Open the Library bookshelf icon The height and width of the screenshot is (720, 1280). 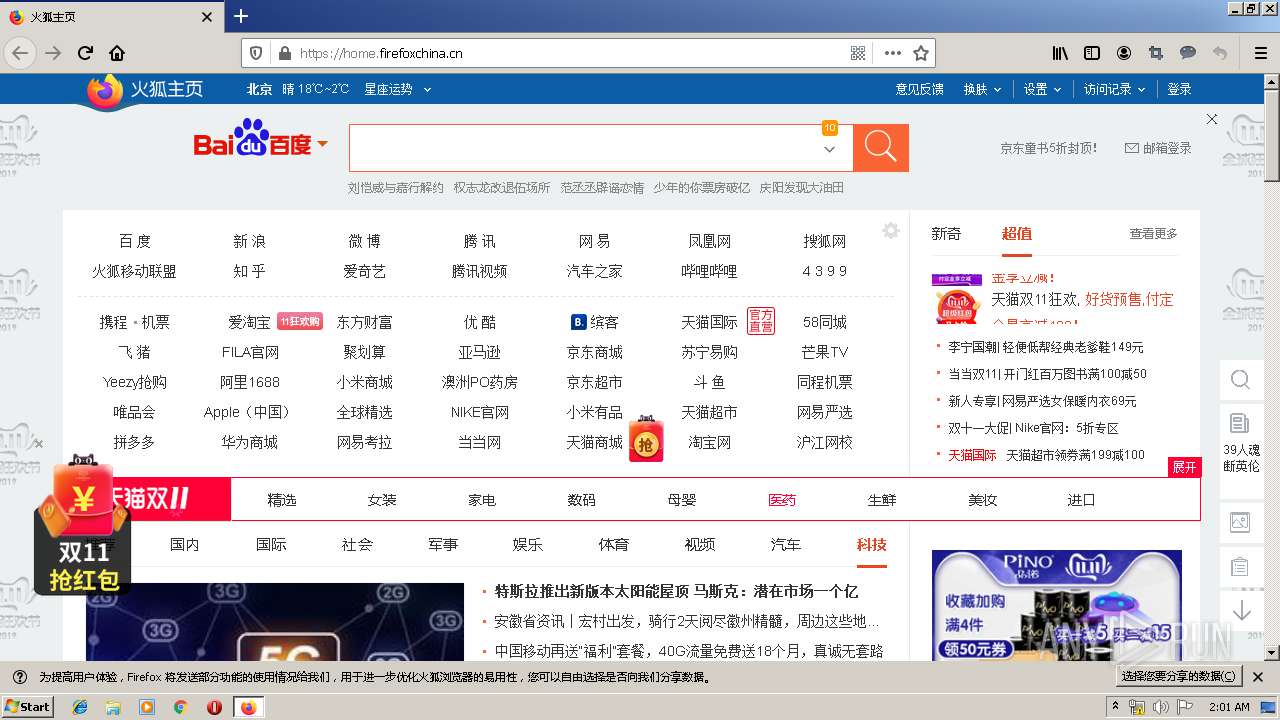click(1060, 53)
